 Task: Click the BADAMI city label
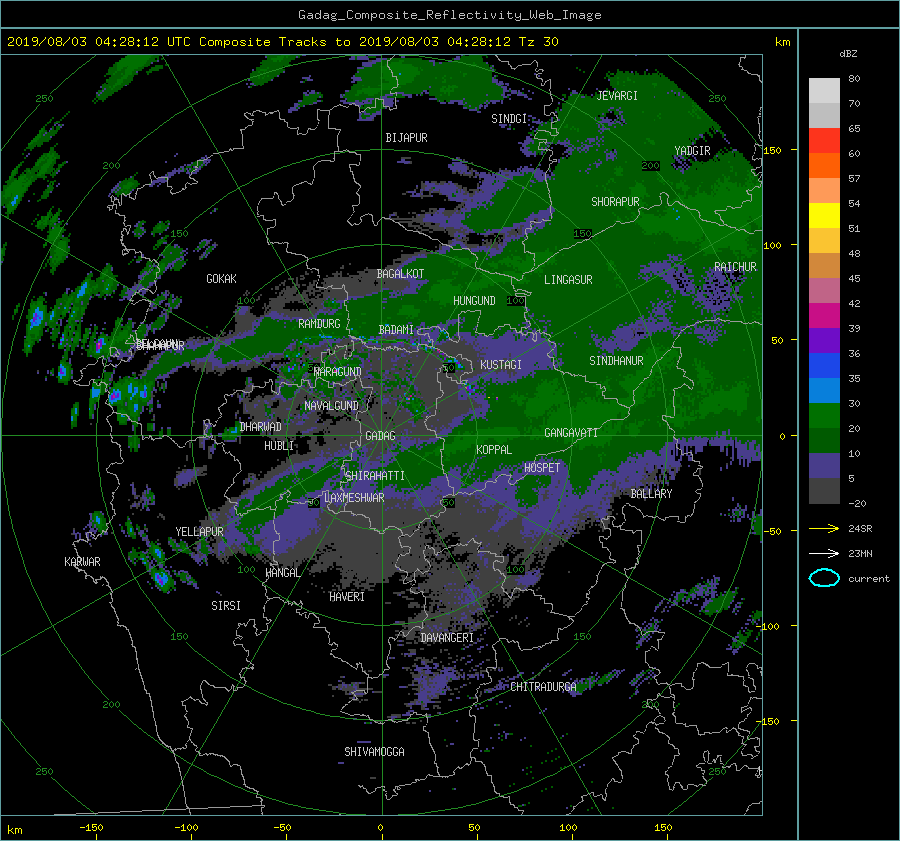(x=396, y=330)
